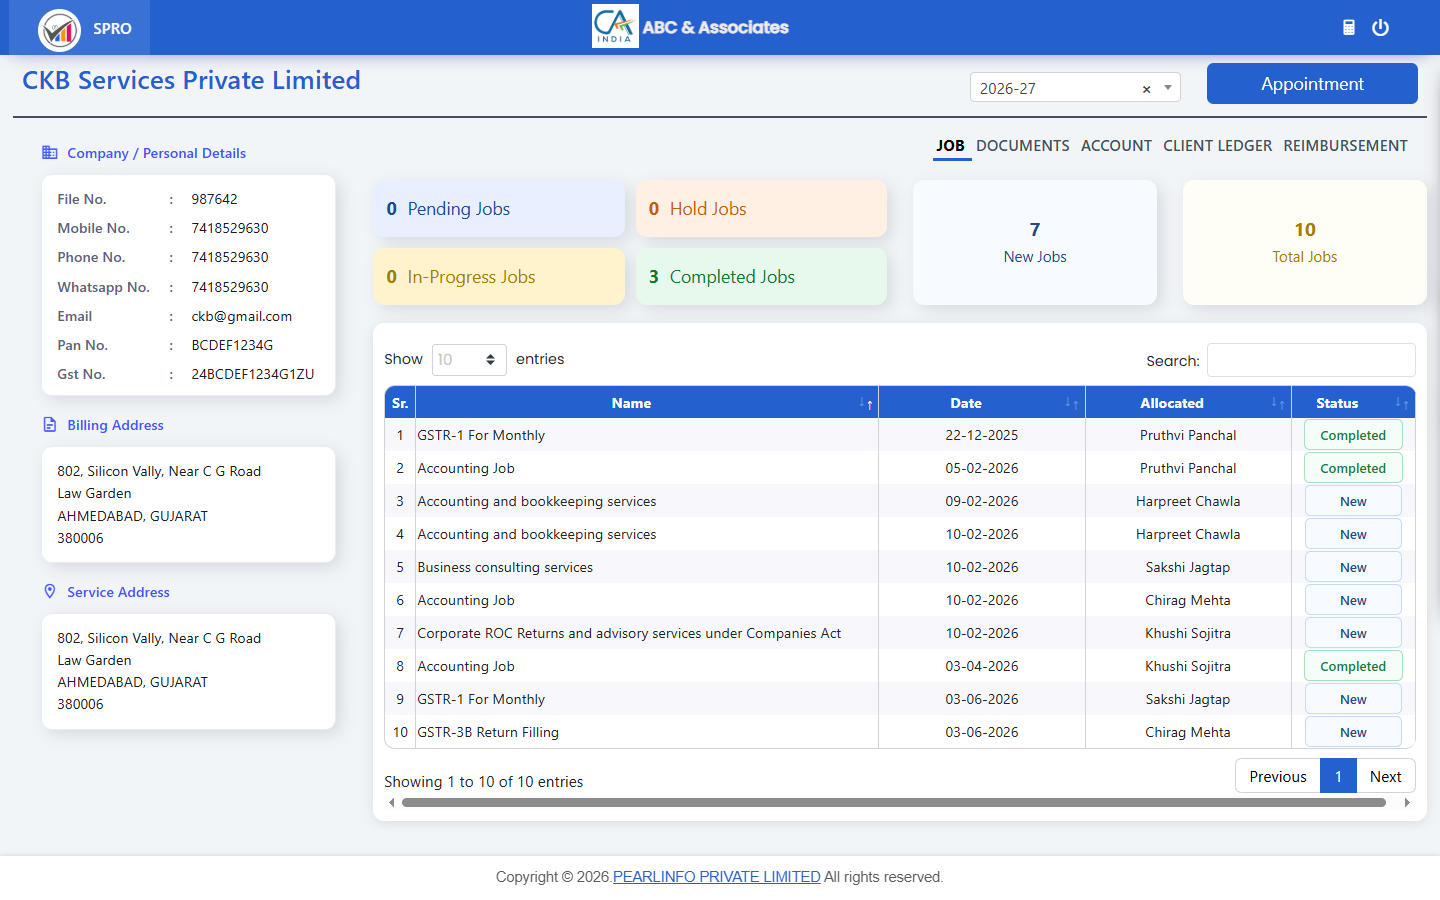This screenshot has width=1440, height=900.
Task: Click the New Jobs count card
Action: pyautogui.click(x=1035, y=243)
